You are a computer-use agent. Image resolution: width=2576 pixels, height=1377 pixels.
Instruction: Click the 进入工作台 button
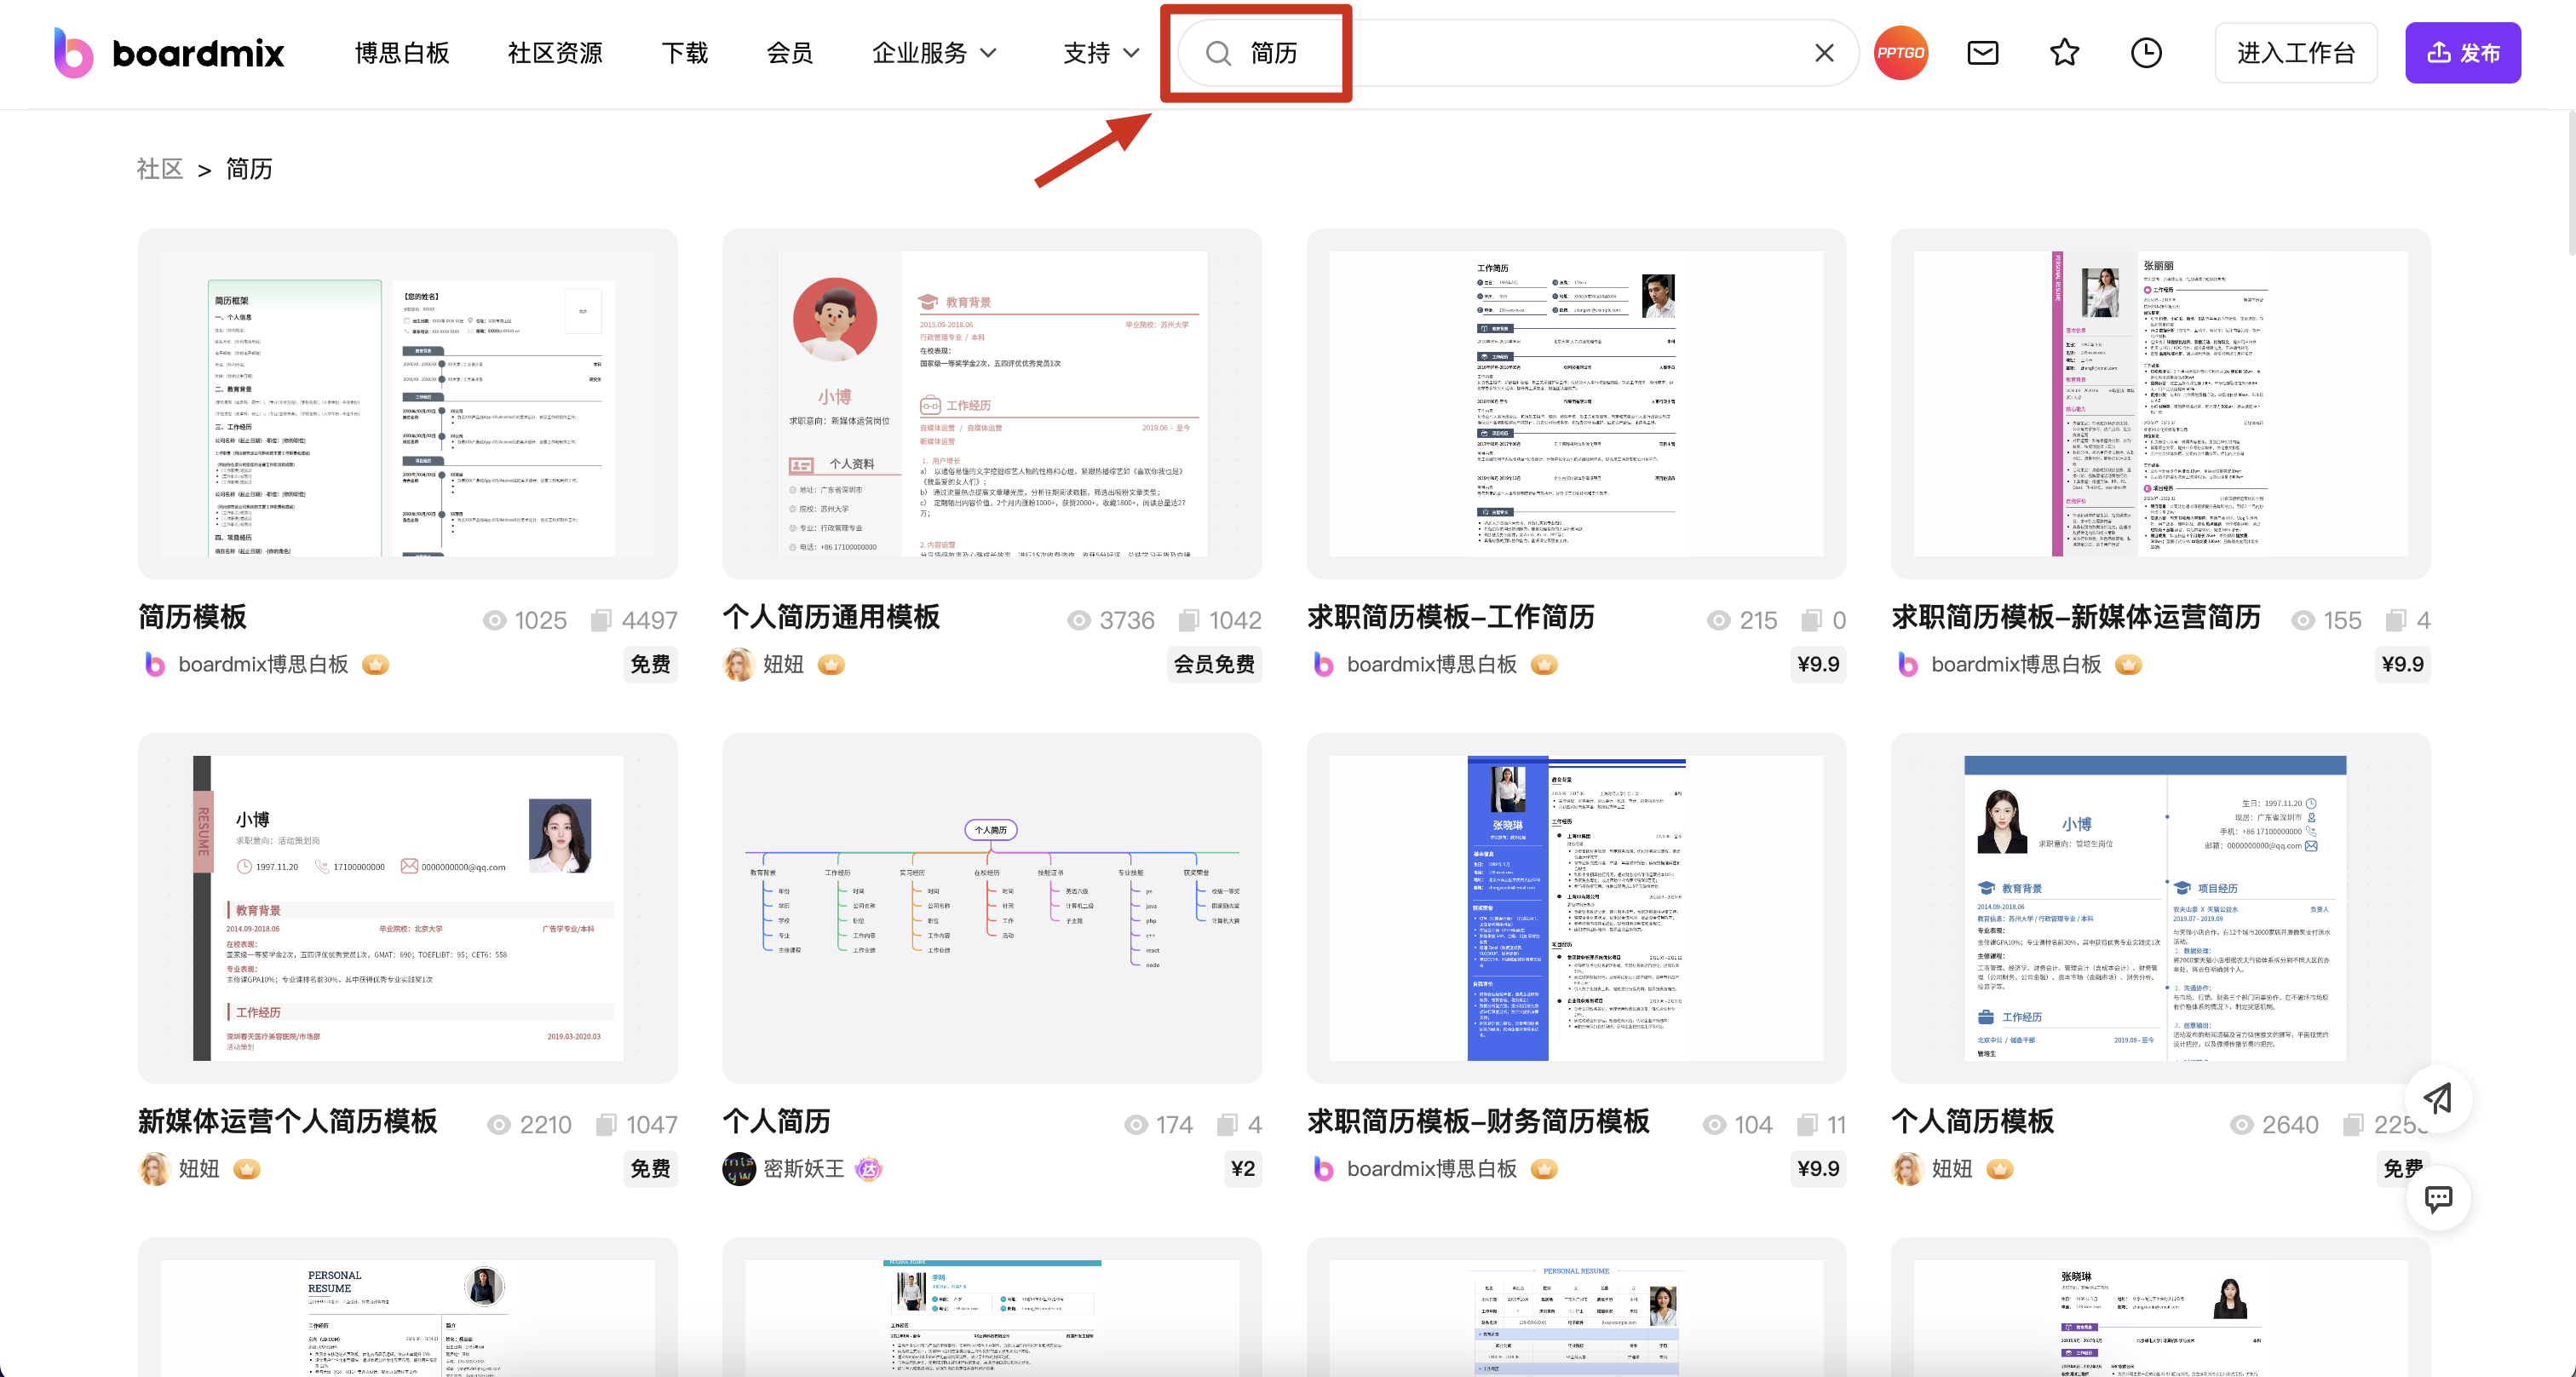pos(2295,53)
